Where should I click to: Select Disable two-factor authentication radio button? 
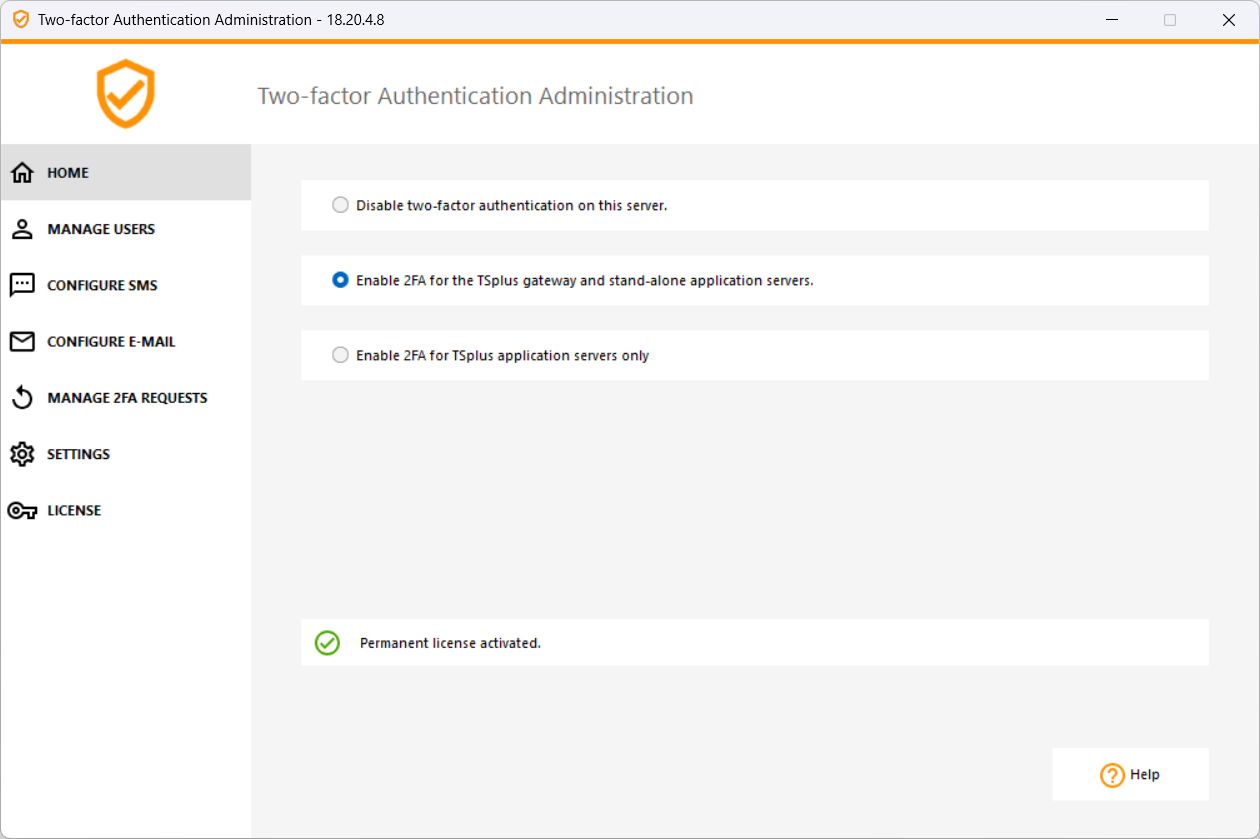click(340, 205)
